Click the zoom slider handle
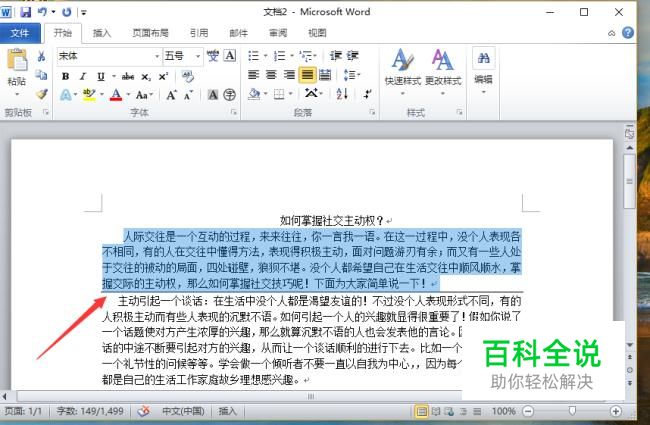This screenshot has height=425, width=650. click(572, 411)
